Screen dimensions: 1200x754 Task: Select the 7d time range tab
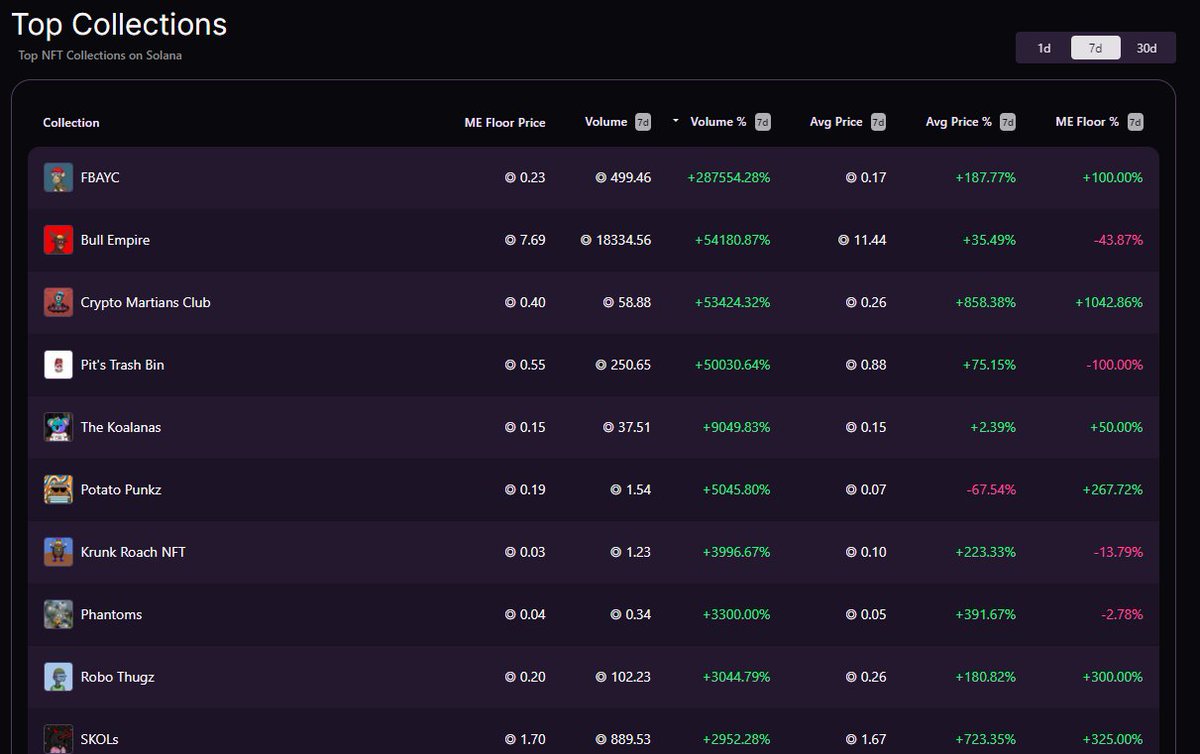[x=1095, y=48]
